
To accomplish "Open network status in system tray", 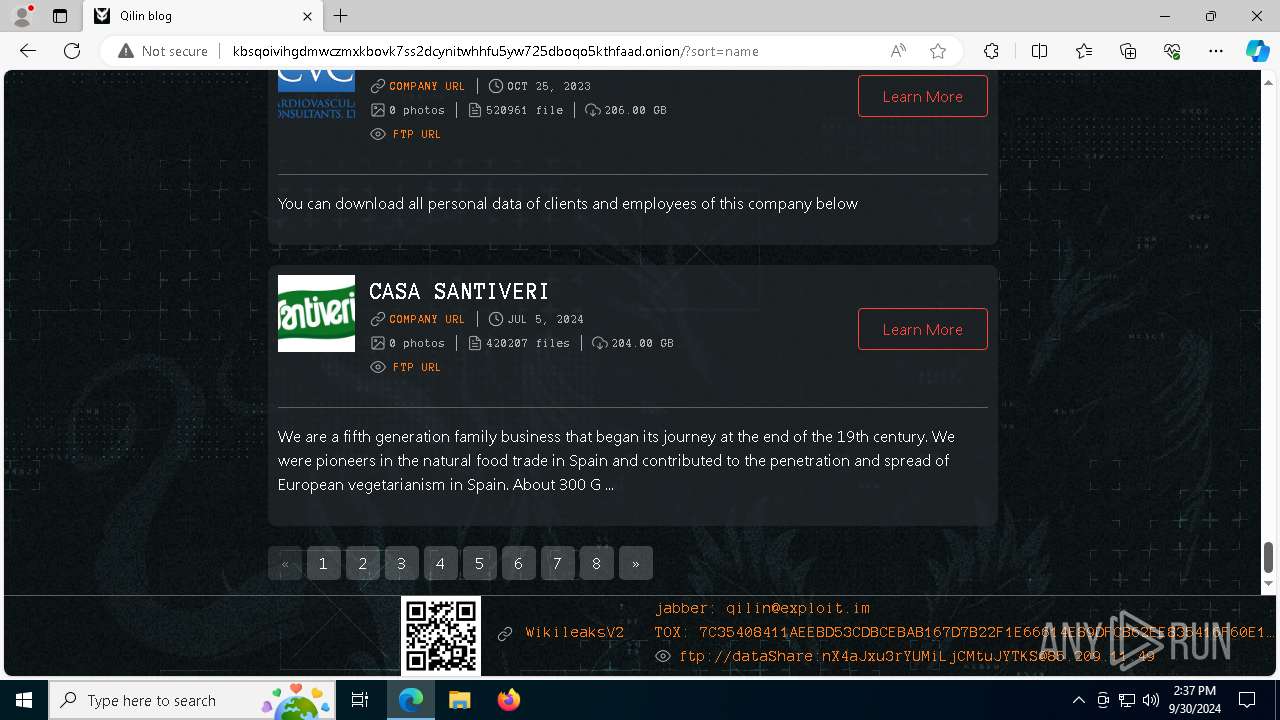I will 1127,700.
